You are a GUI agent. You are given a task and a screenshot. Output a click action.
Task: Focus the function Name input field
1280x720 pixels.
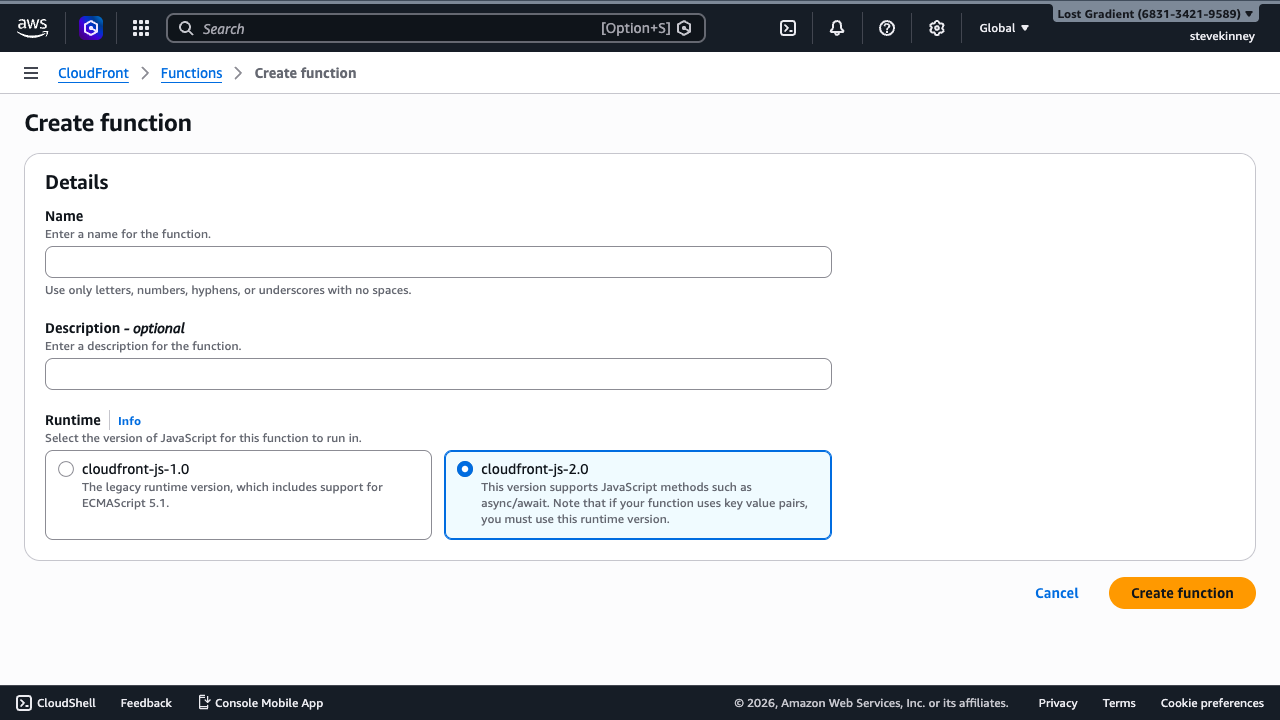pos(438,262)
